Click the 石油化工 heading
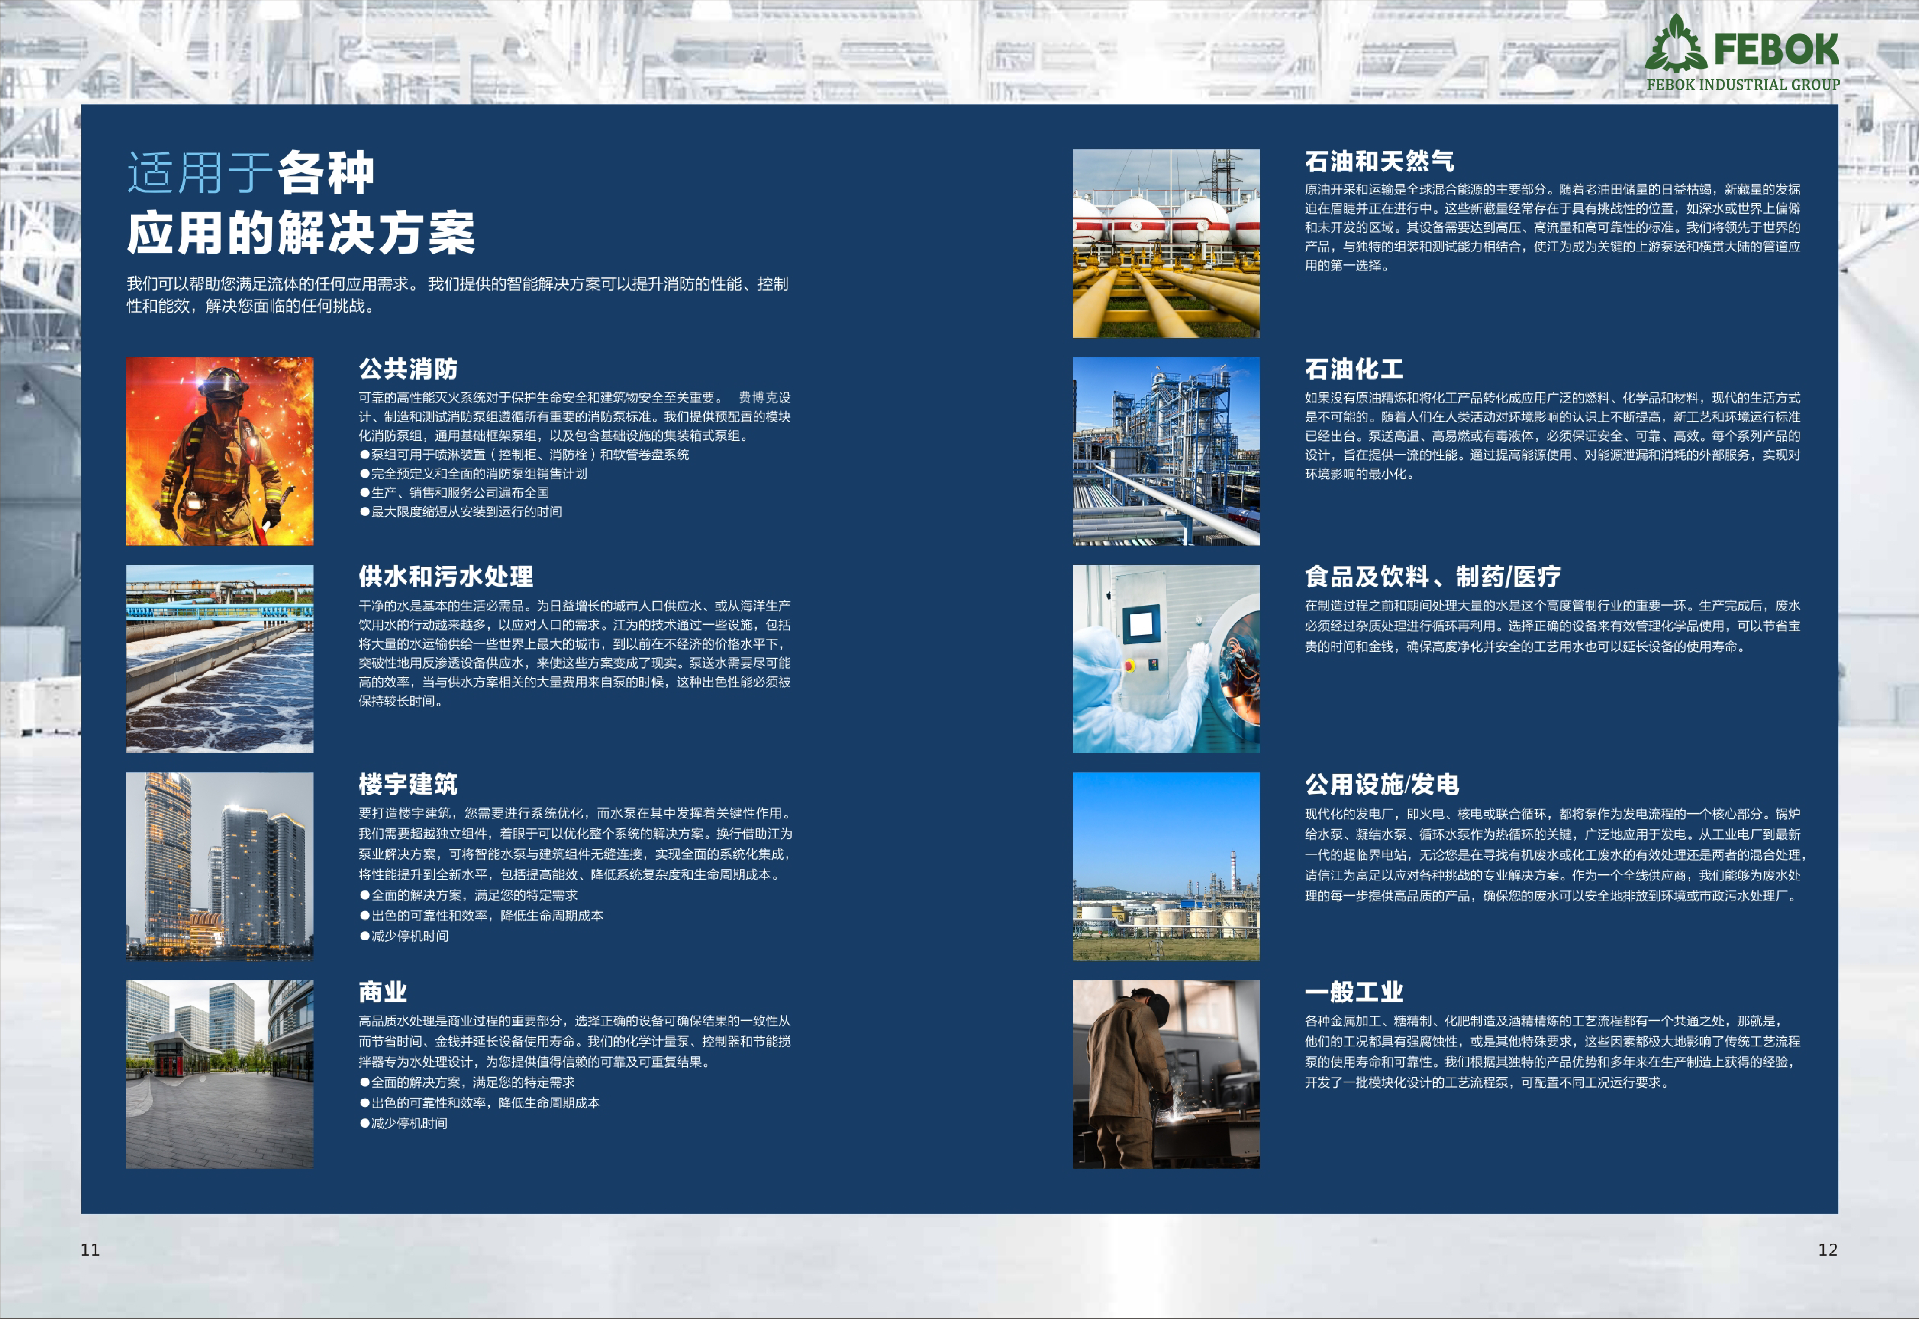The height and width of the screenshot is (1319, 1920). click(x=1354, y=369)
